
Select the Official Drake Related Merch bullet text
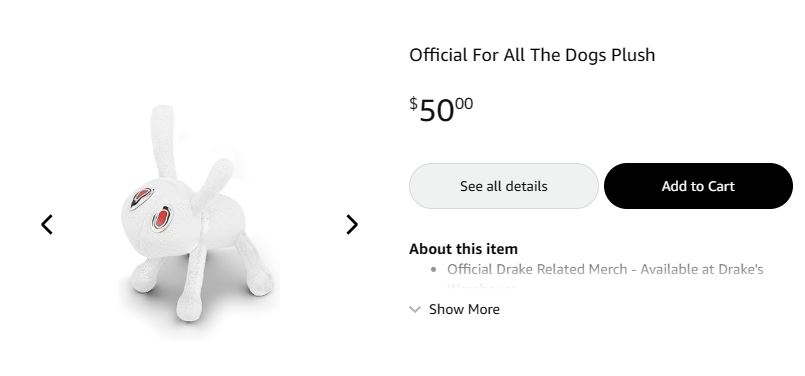(605, 269)
